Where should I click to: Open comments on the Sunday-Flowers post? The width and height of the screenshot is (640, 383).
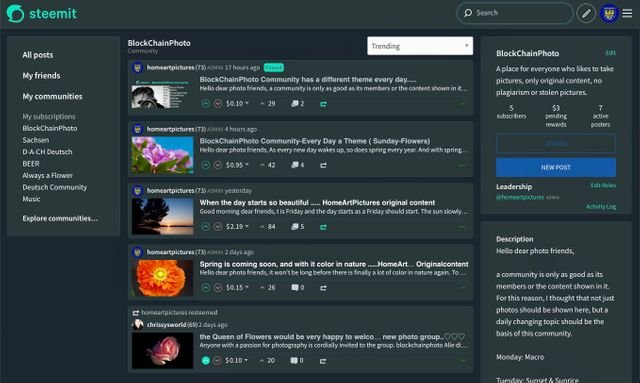click(x=298, y=165)
